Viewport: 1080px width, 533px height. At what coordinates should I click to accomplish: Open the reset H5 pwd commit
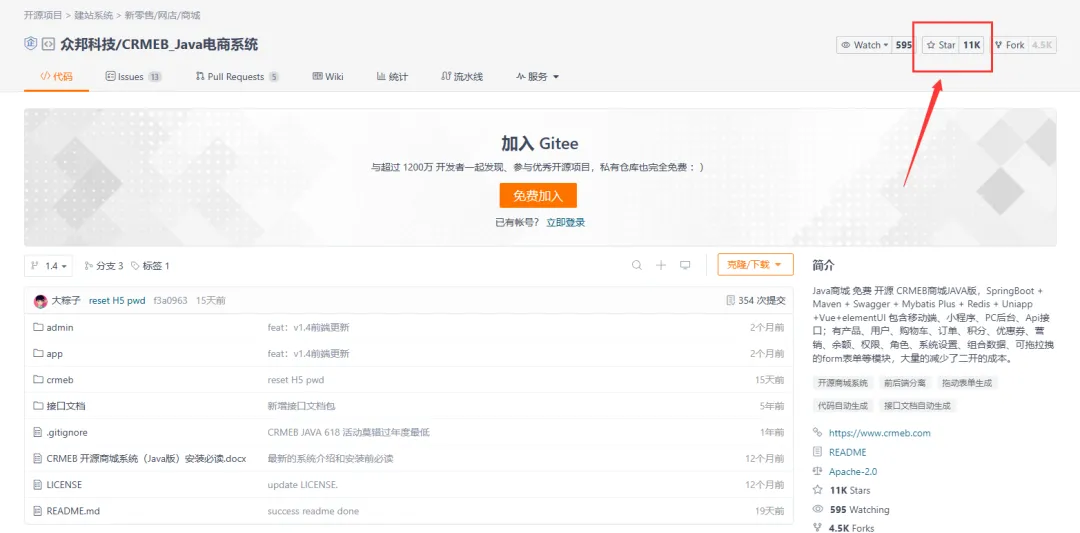[117, 301]
